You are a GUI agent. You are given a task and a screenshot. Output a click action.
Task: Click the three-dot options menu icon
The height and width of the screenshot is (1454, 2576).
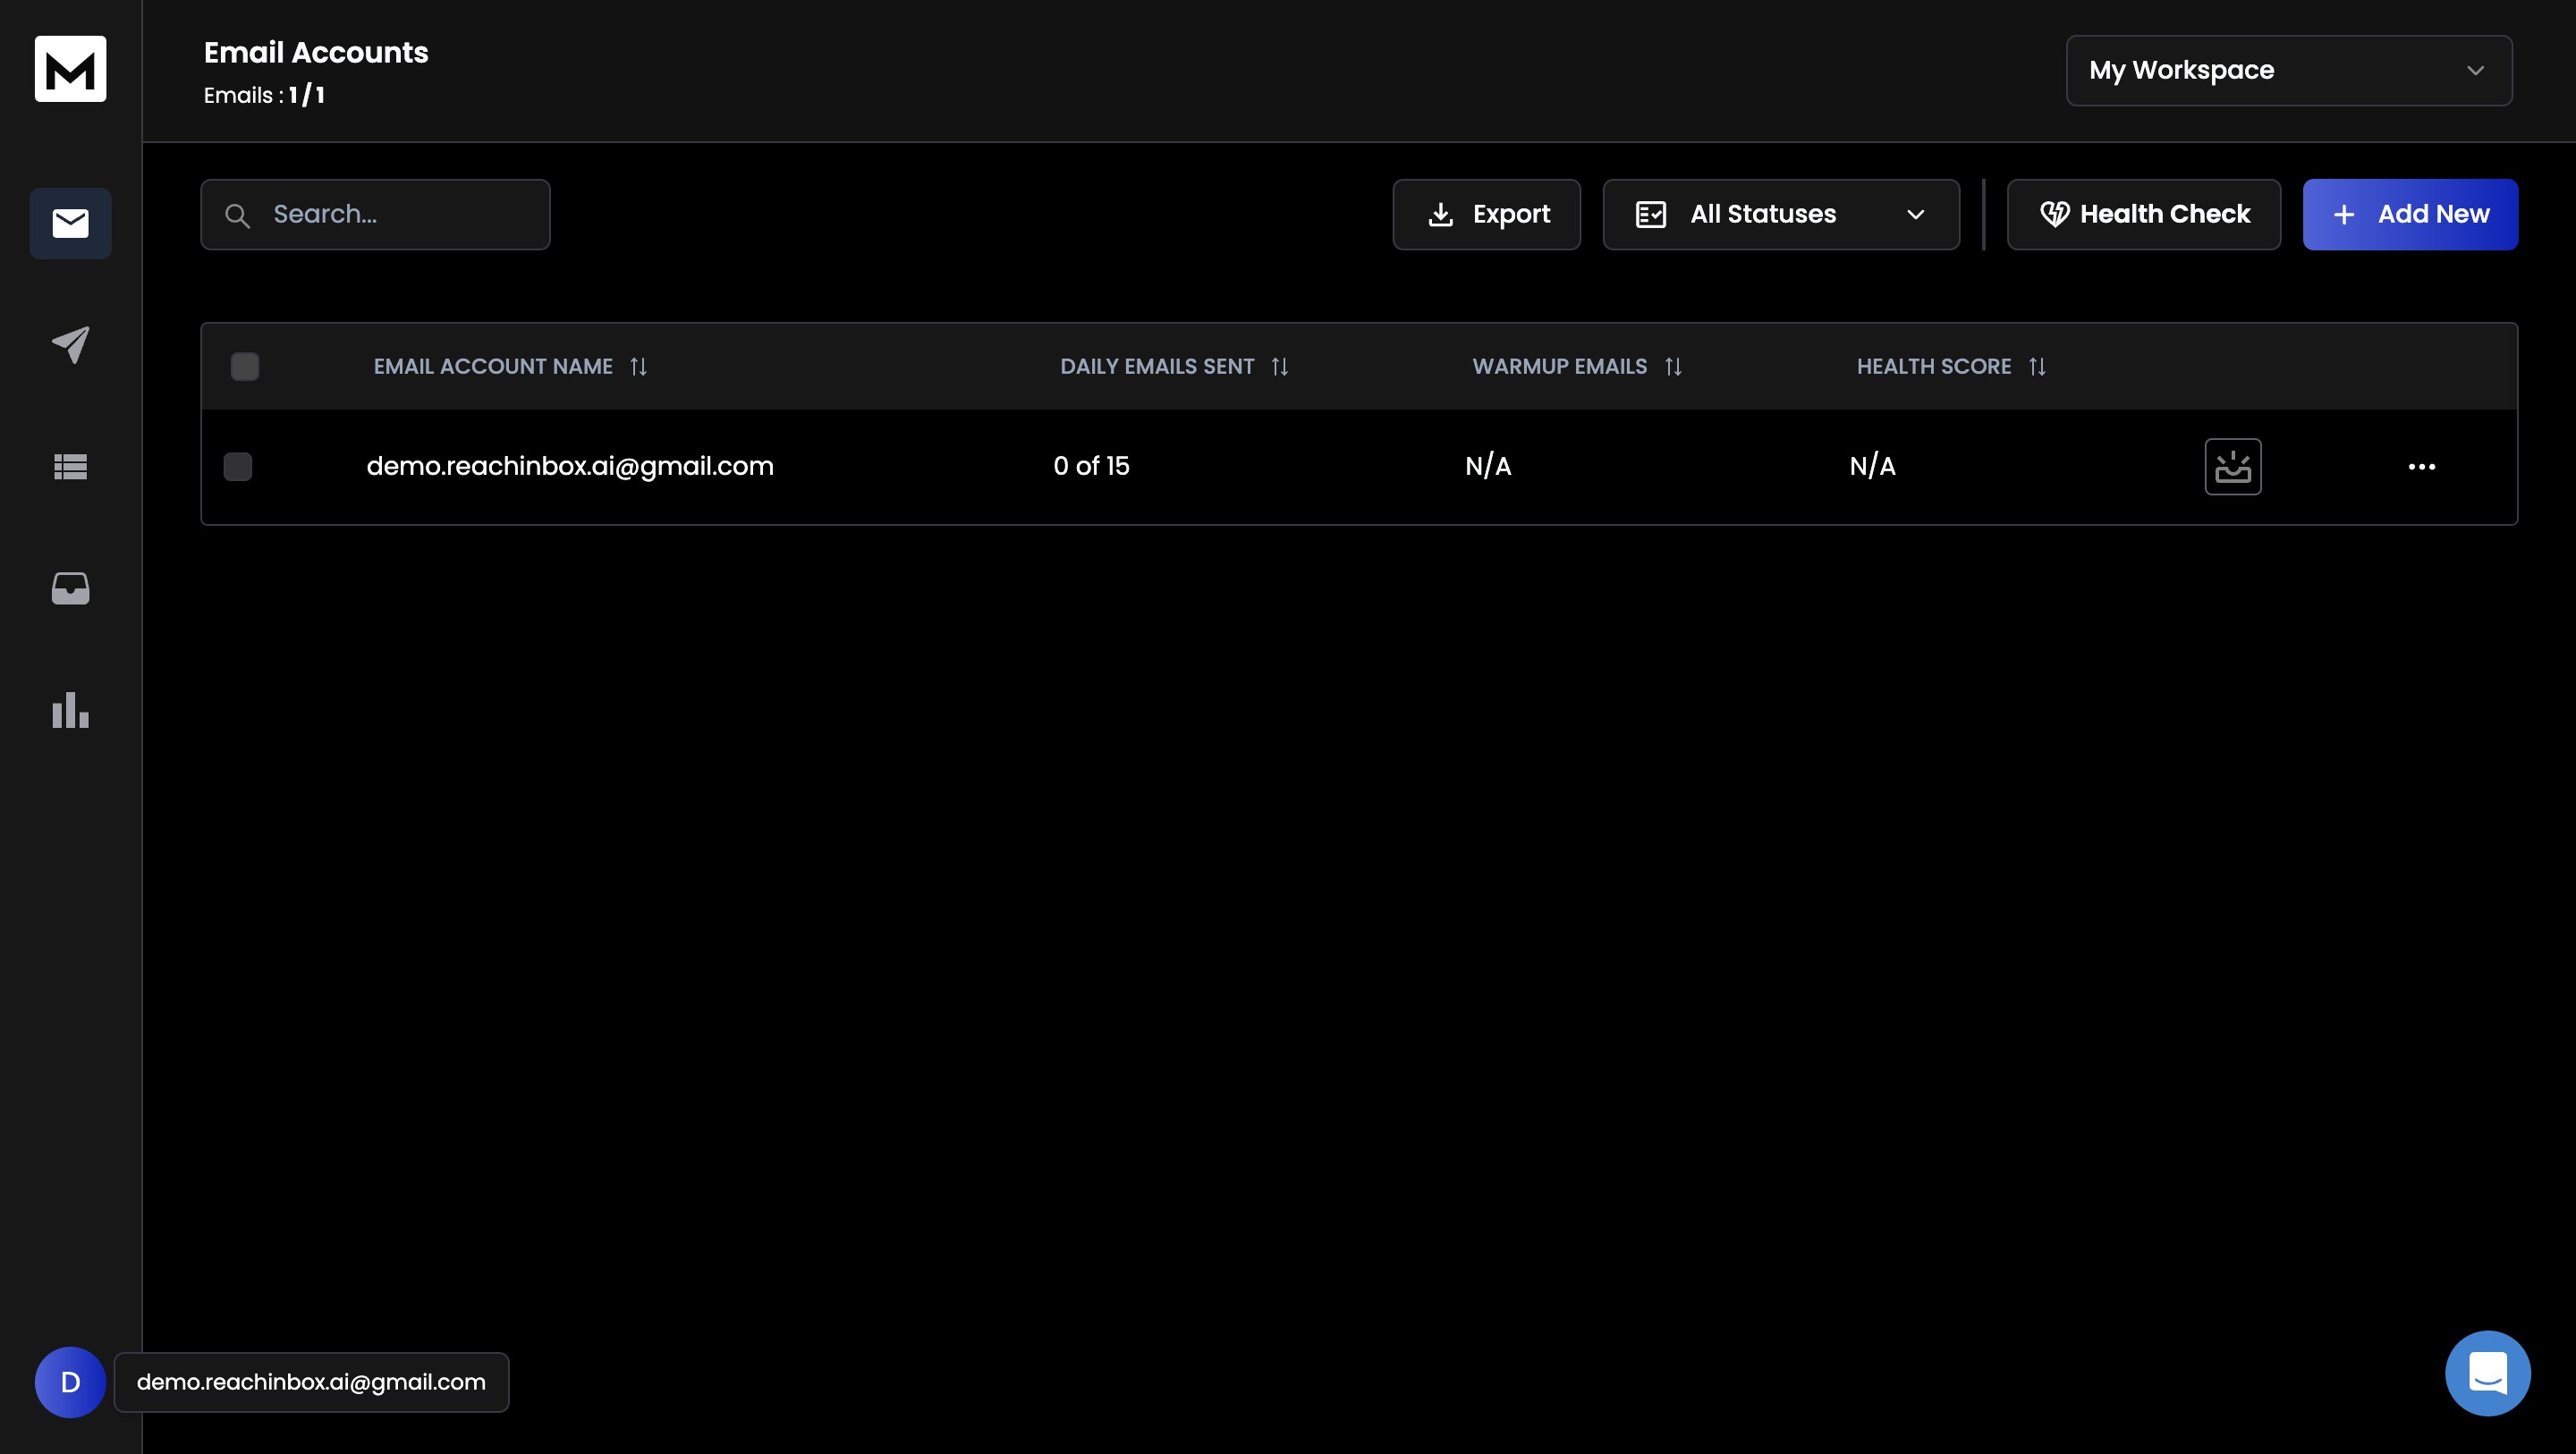pyautogui.click(x=2422, y=465)
